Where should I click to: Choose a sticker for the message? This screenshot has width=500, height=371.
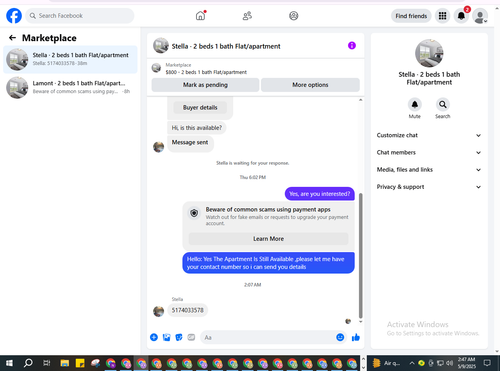pyautogui.click(x=179, y=337)
